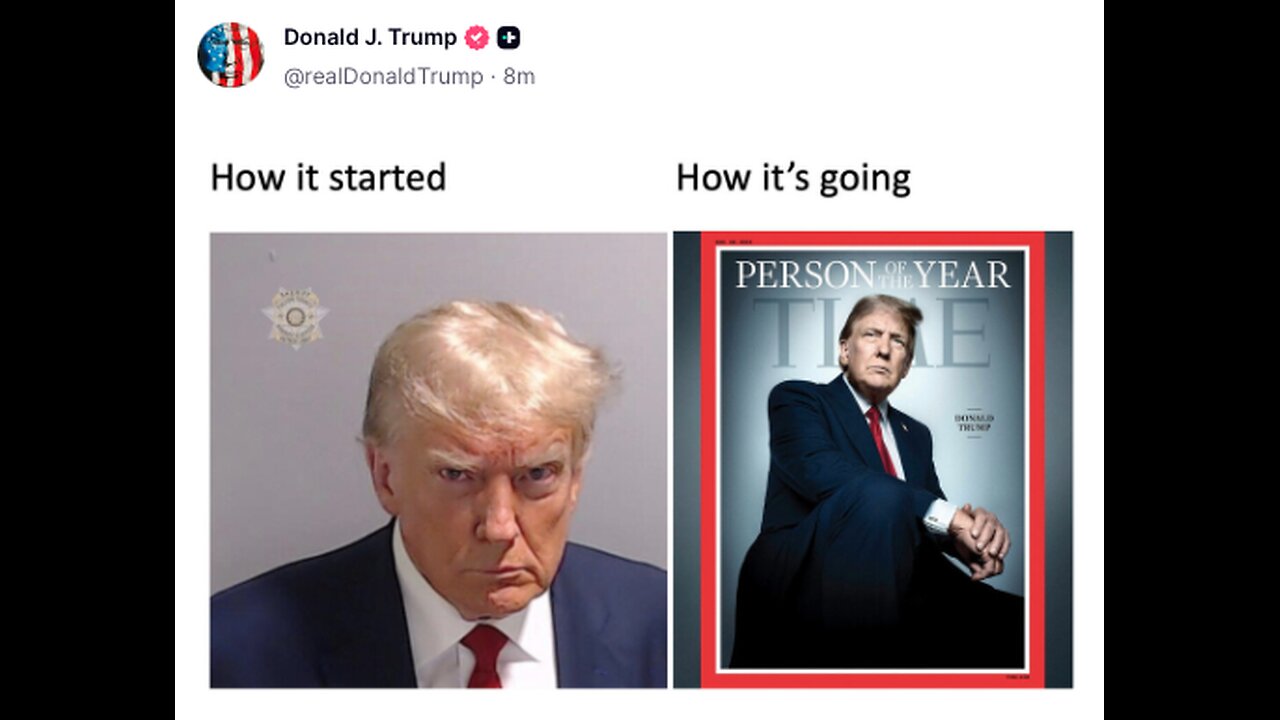The height and width of the screenshot is (720, 1280).
Task: Select the How it's going caption
Action: click(793, 178)
